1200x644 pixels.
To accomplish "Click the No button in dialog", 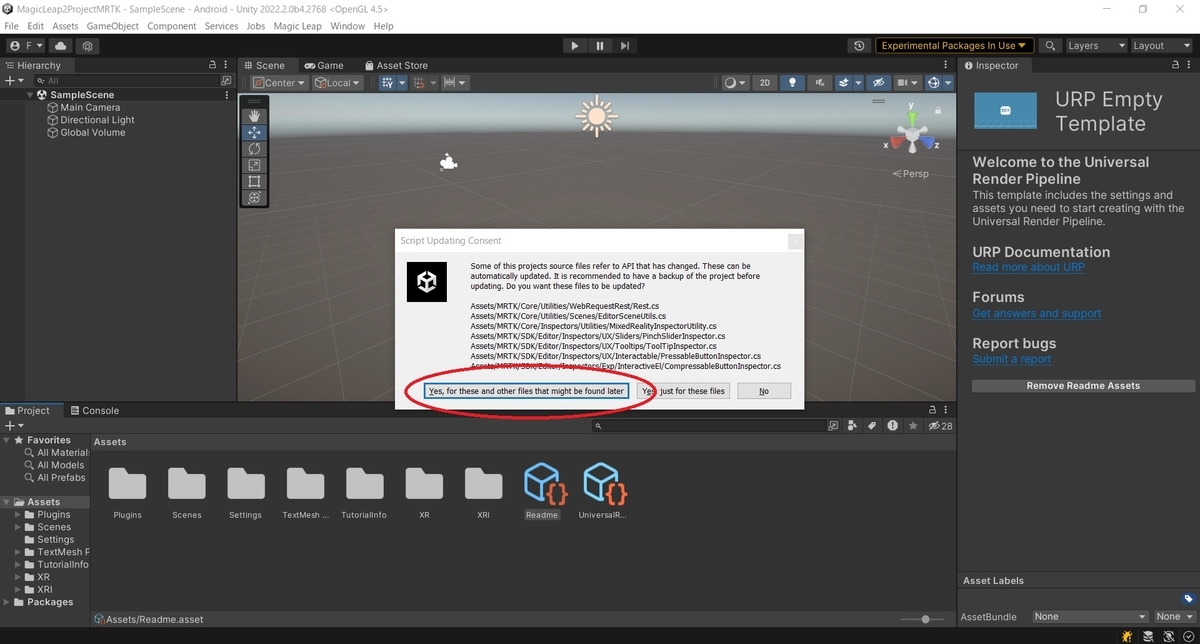I will (x=764, y=391).
